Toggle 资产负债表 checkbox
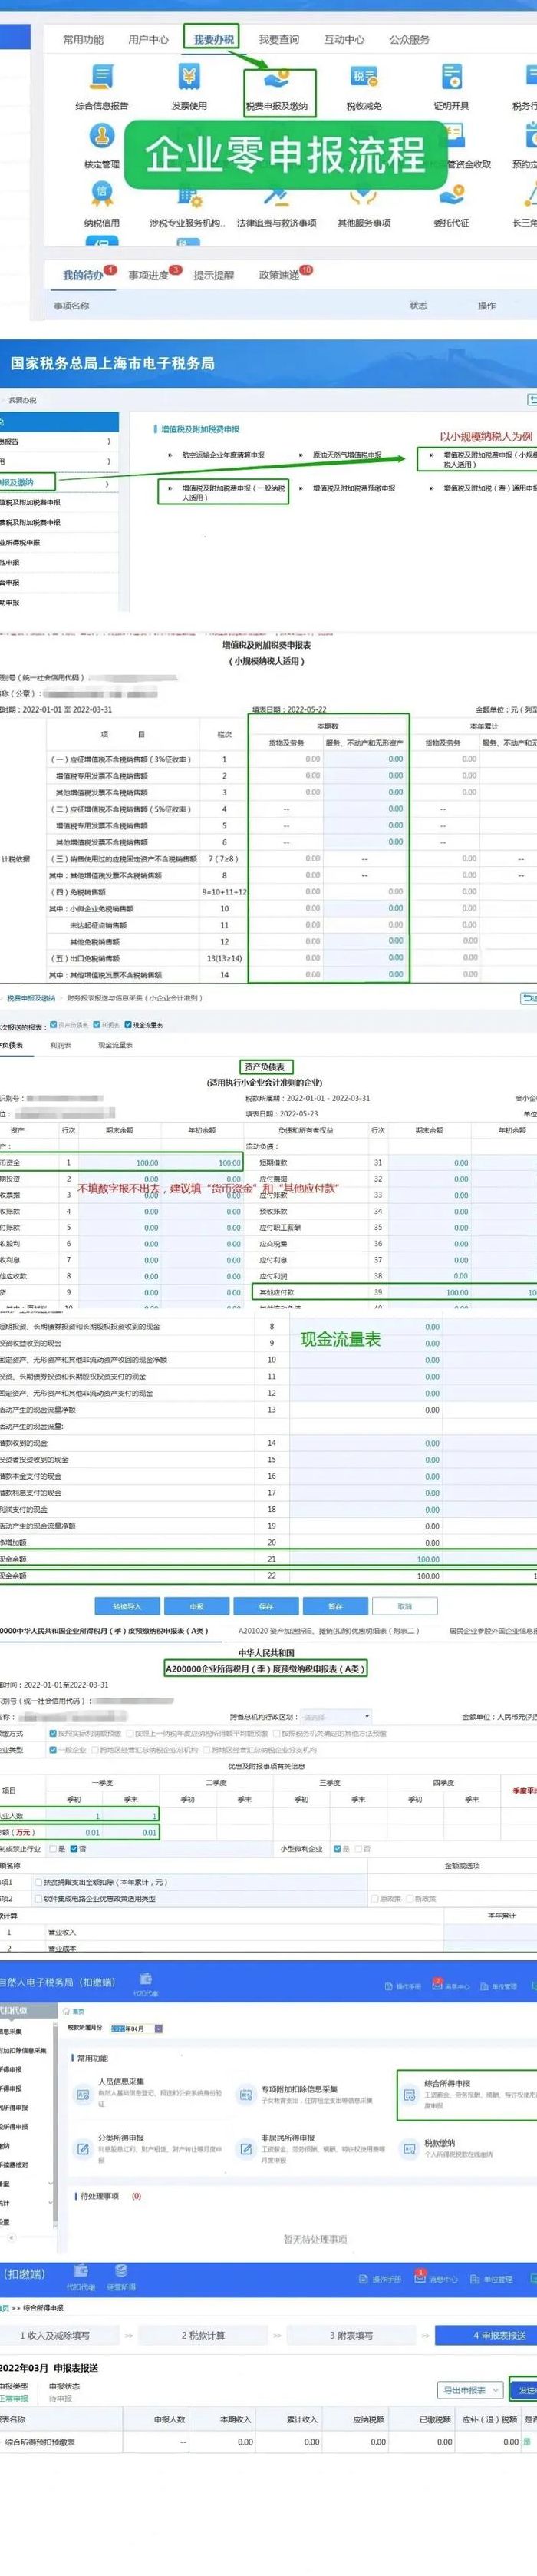Screen dimensions: 537x2576 (x=53, y=1025)
